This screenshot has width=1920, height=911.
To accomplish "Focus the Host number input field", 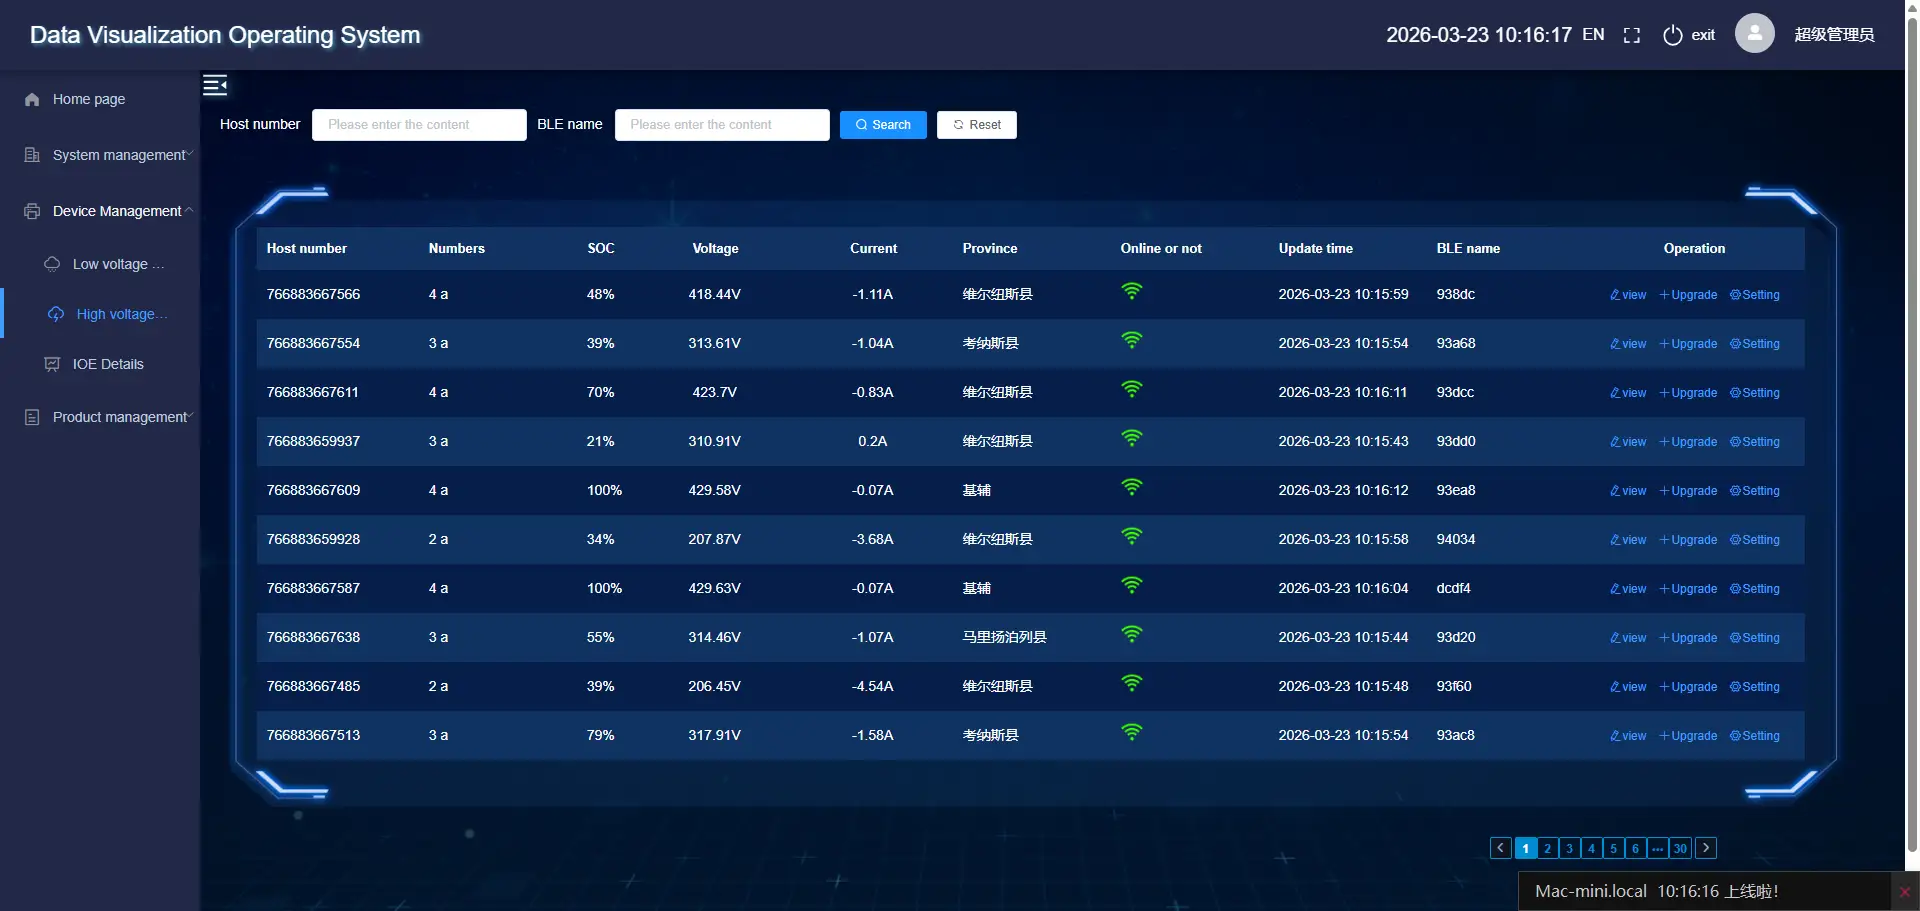I will (419, 125).
